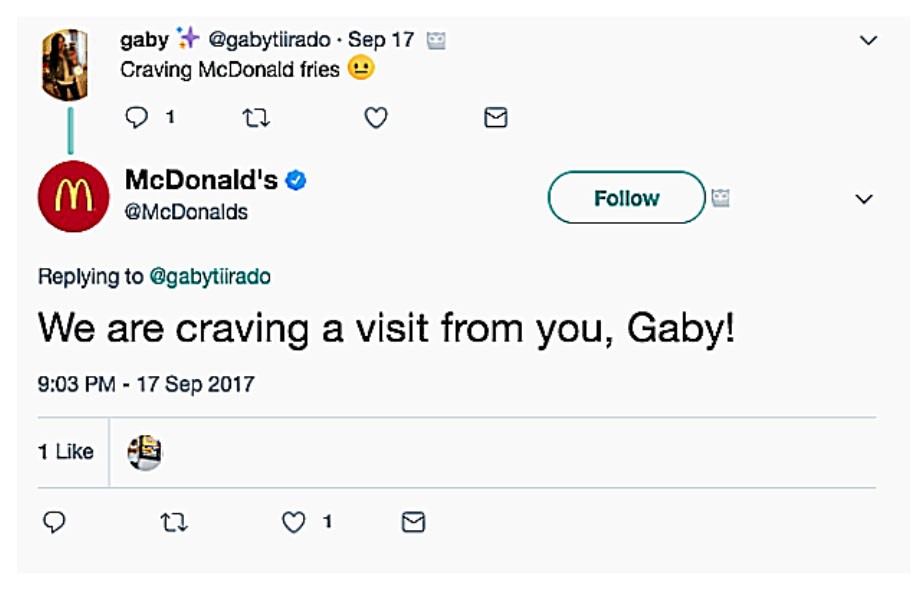The image size is (914, 589).
Task: Open avatar of user who liked
Action: tap(145, 452)
